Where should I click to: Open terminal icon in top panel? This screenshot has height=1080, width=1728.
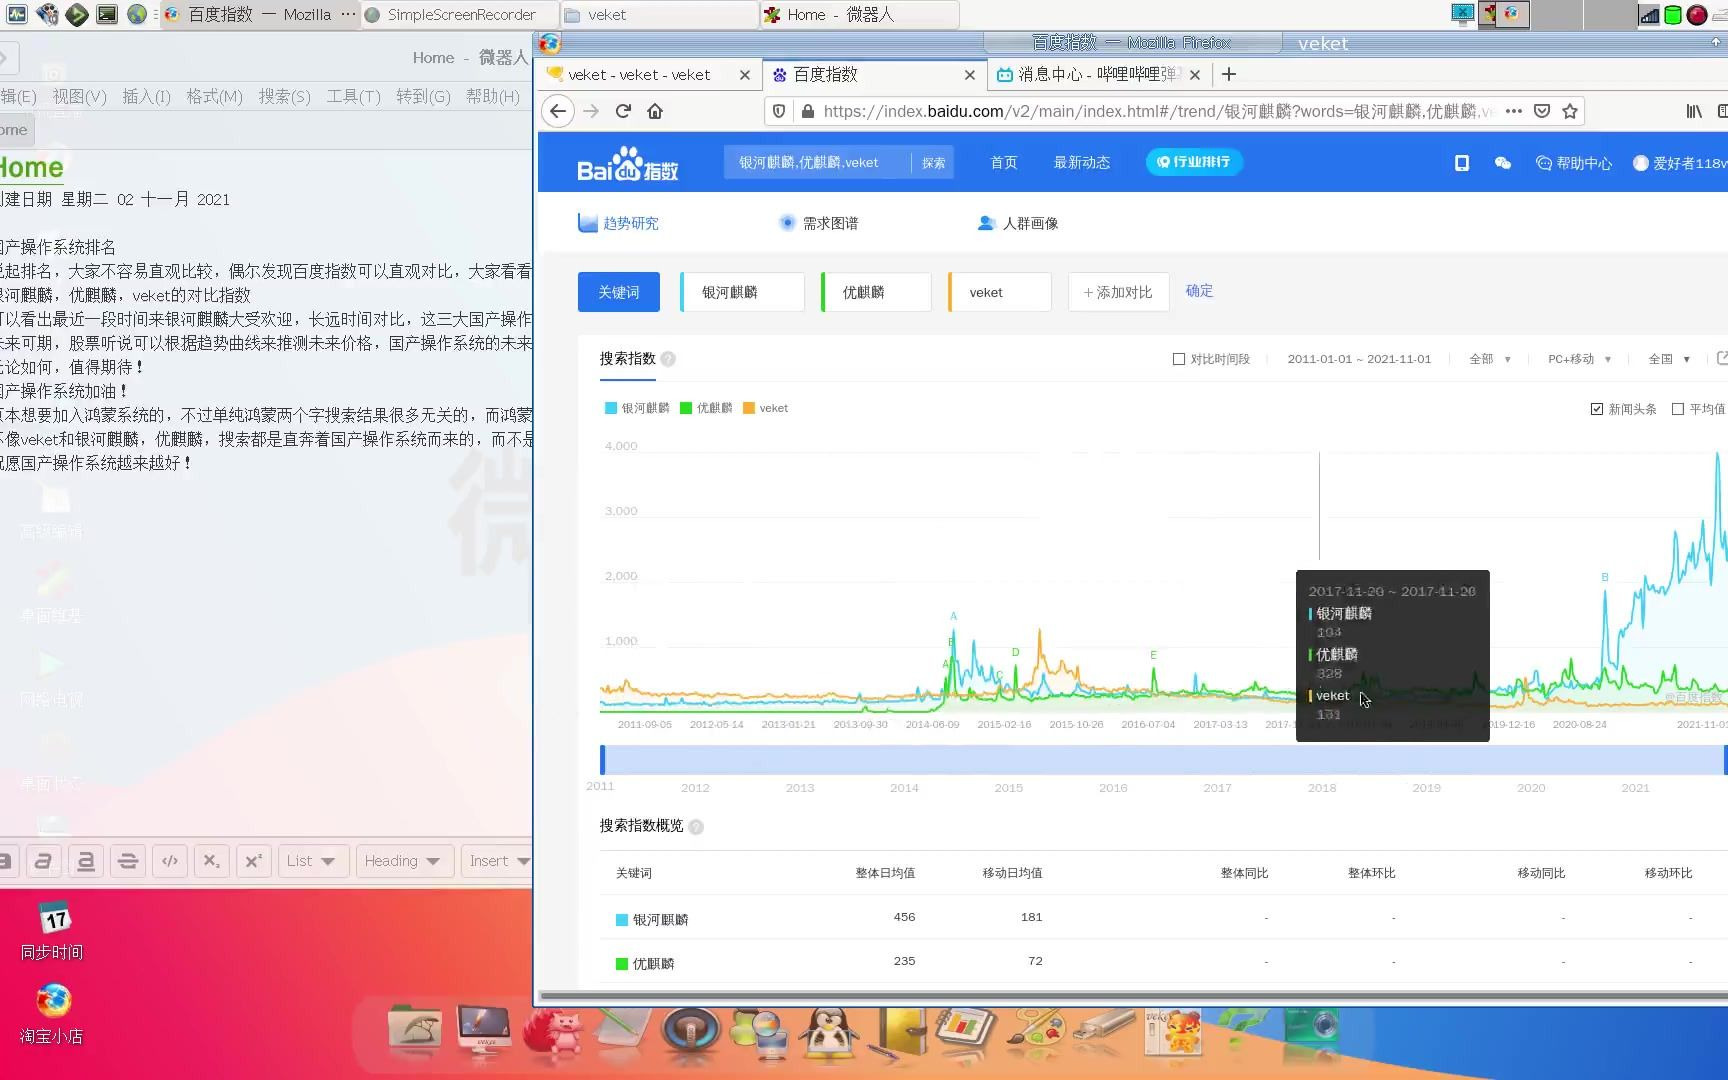point(107,14)
